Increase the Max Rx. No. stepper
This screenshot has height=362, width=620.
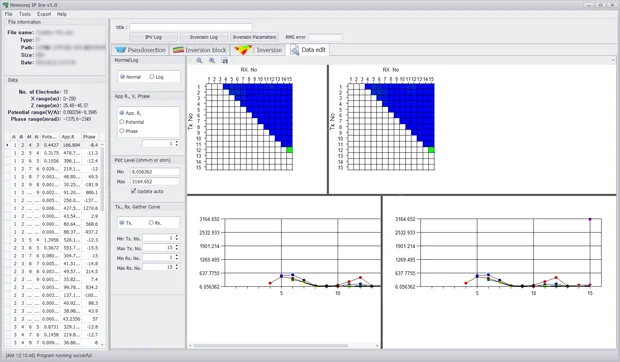(x=177, y=266)
